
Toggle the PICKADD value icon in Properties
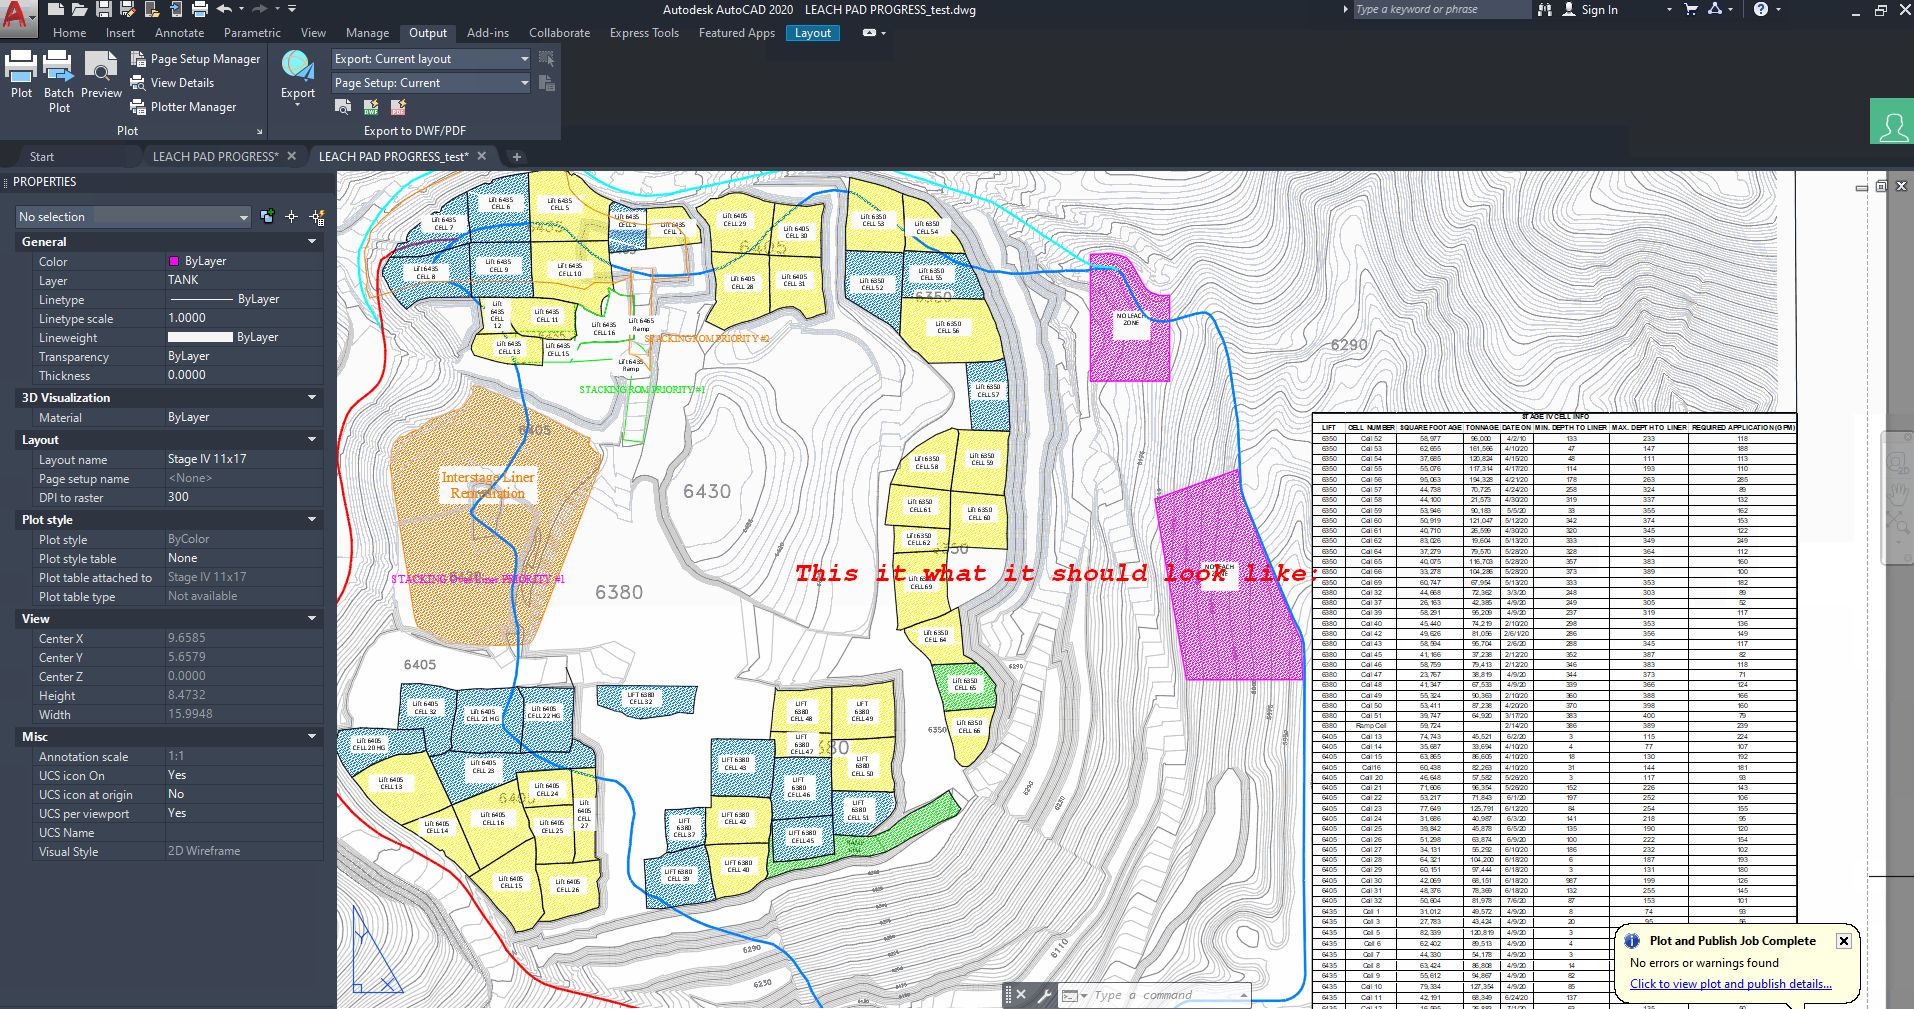click(267, 217)
